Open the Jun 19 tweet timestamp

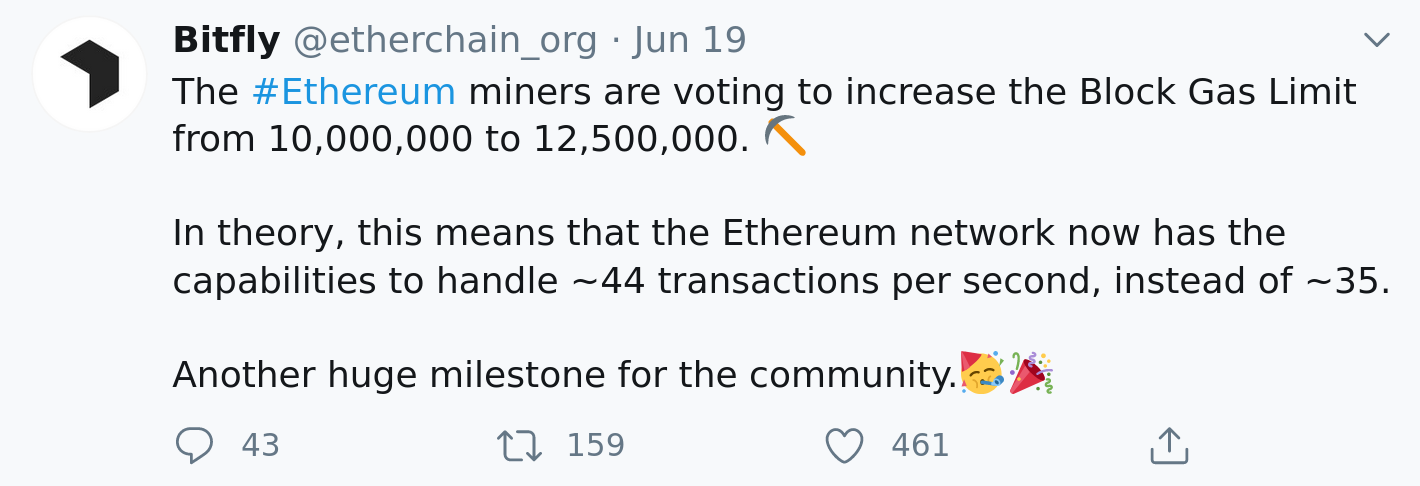point(690,41)
